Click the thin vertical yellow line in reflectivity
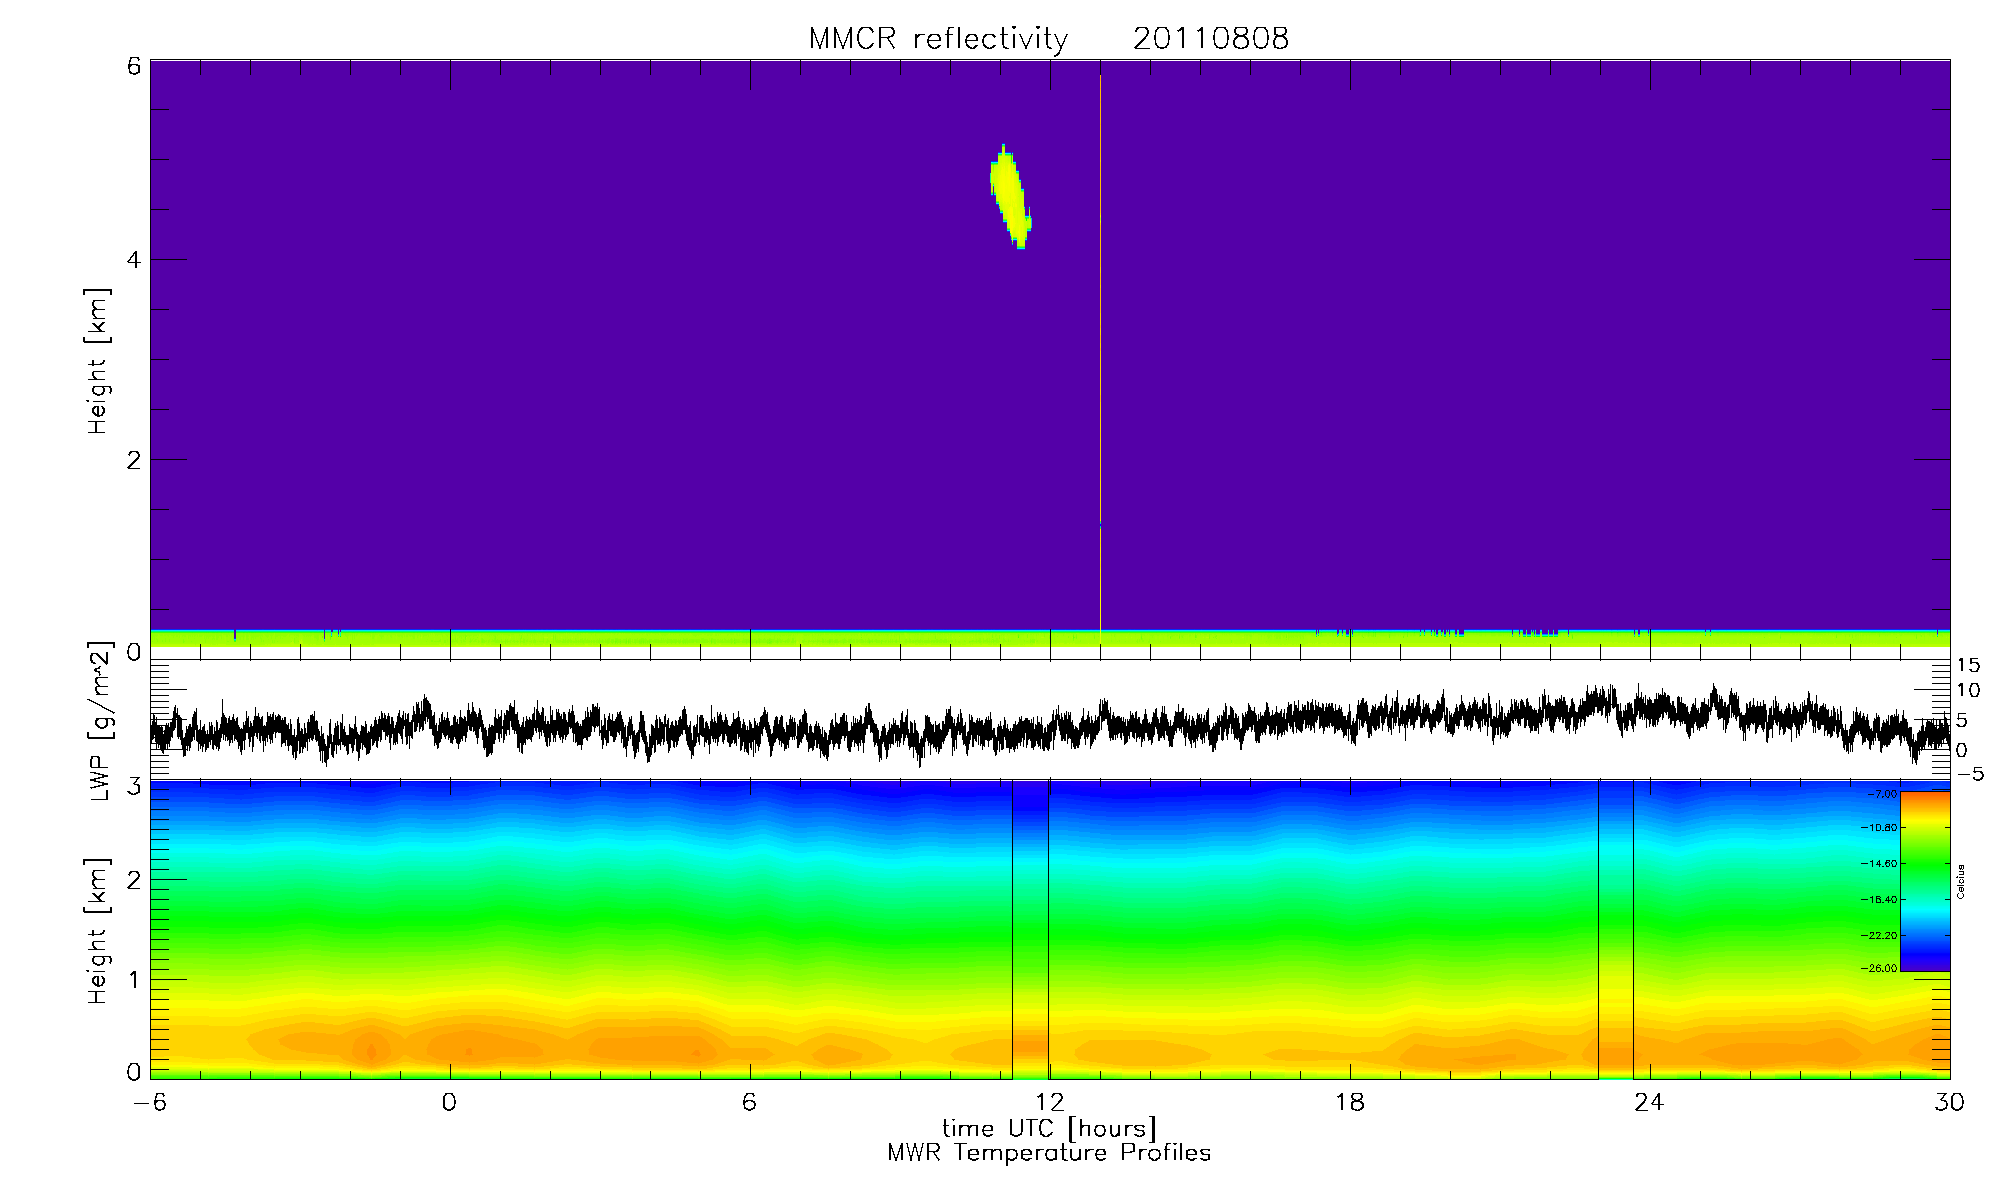The image size is (2000, 1200). (1100, 350)
